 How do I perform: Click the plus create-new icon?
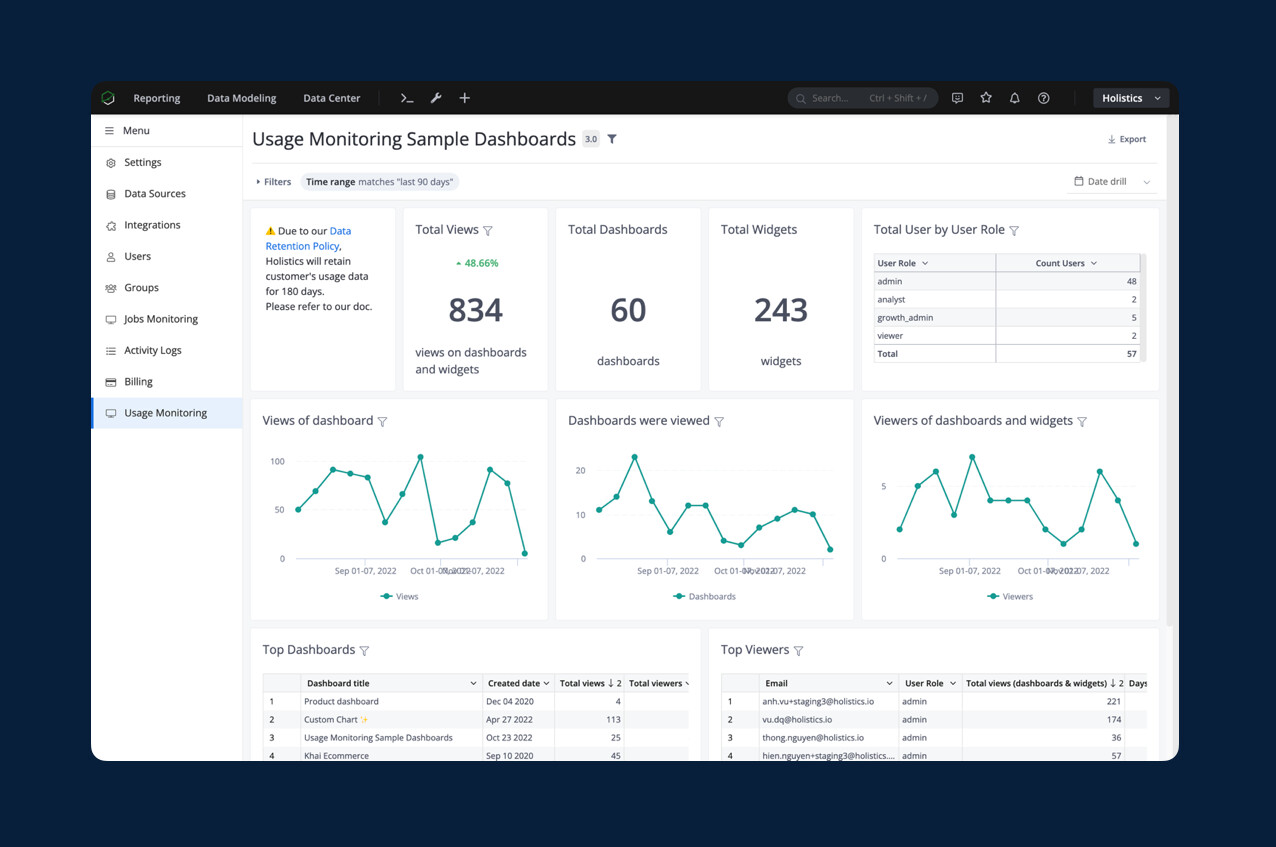(x=465, y=98)
